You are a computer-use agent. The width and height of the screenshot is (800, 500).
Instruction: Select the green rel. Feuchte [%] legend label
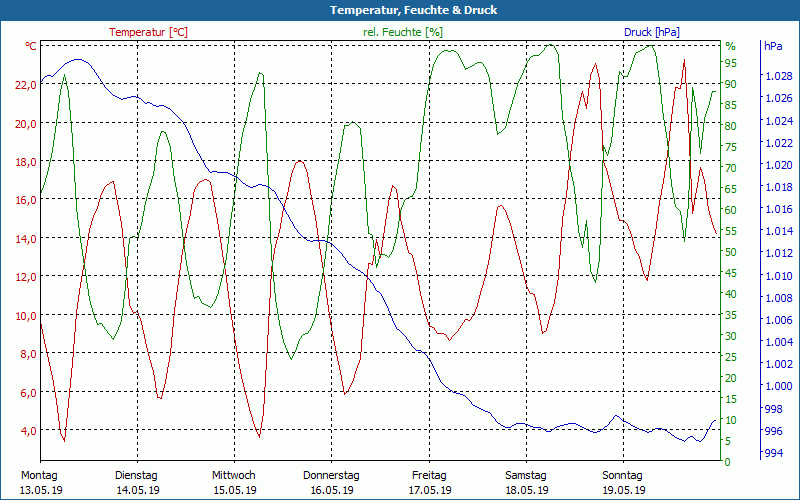tap(402, 32)
